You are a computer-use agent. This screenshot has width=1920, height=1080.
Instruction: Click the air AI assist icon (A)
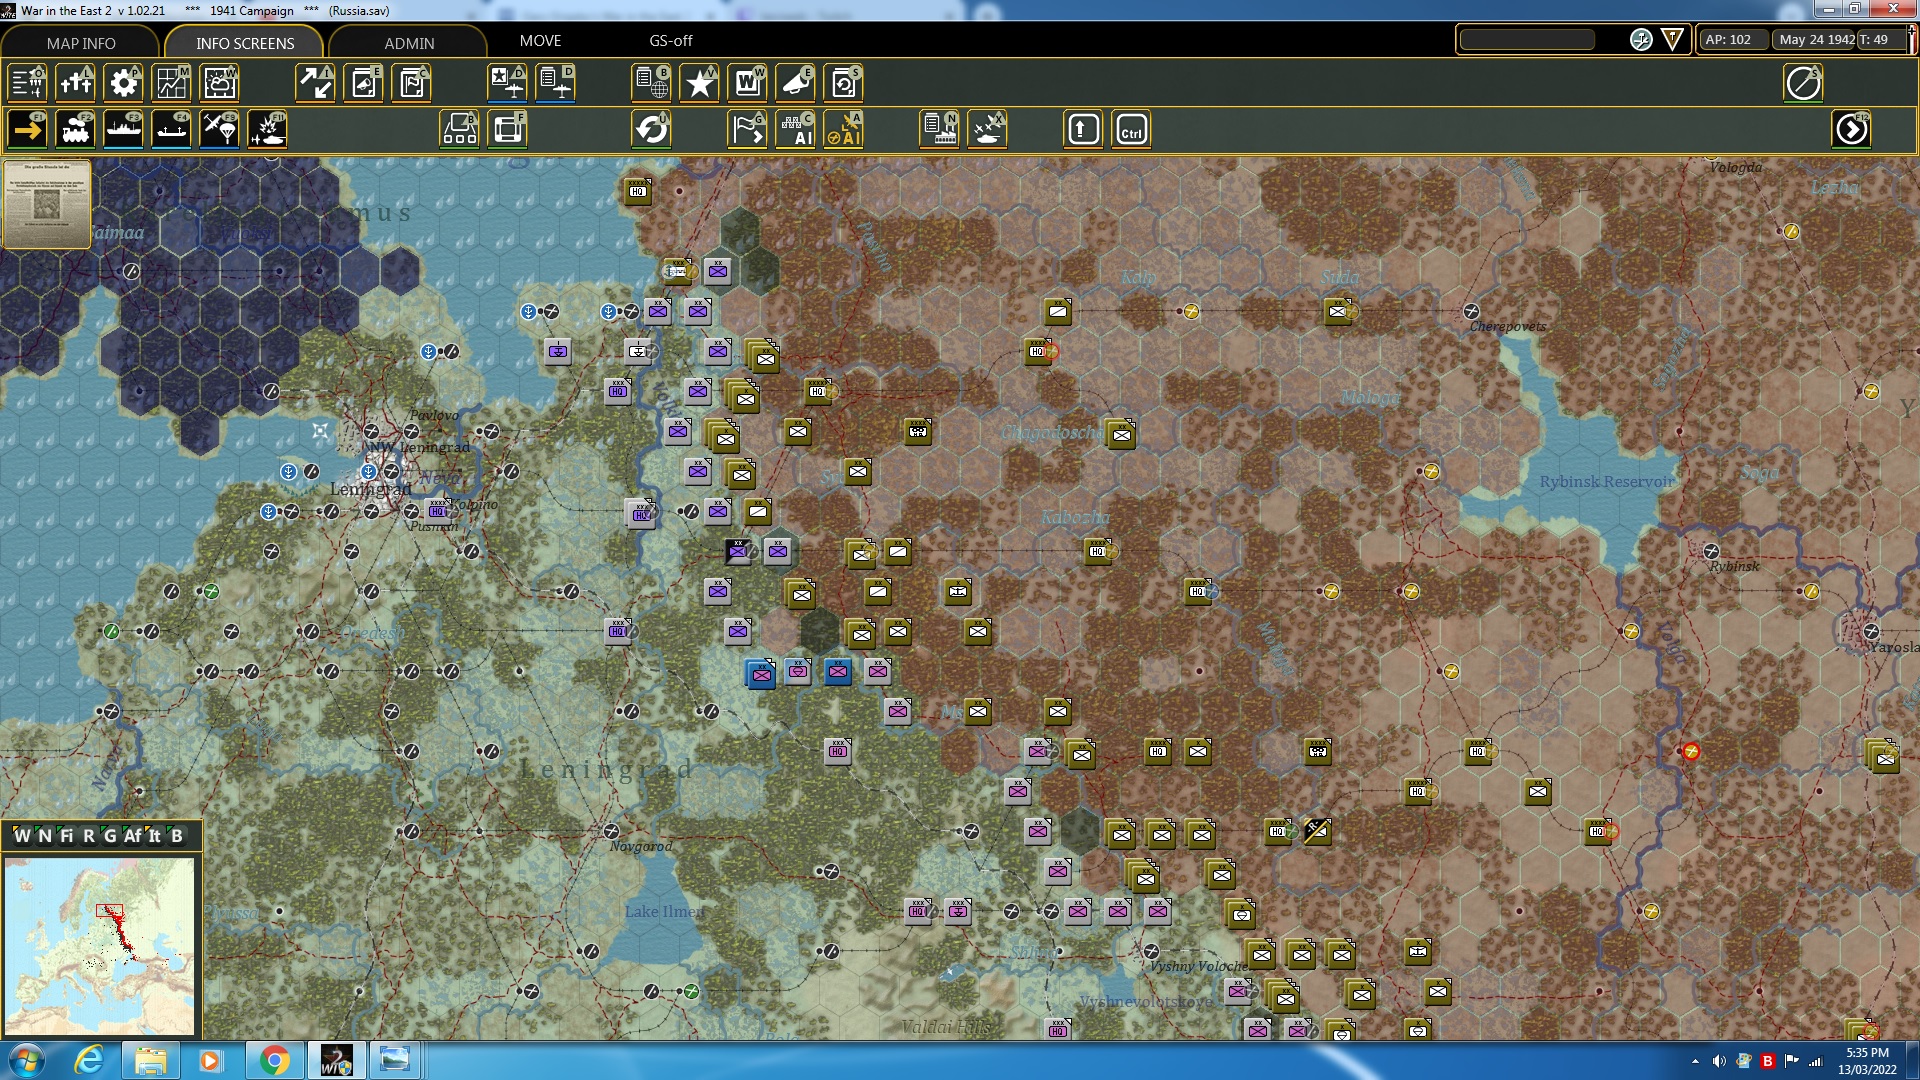844,130
